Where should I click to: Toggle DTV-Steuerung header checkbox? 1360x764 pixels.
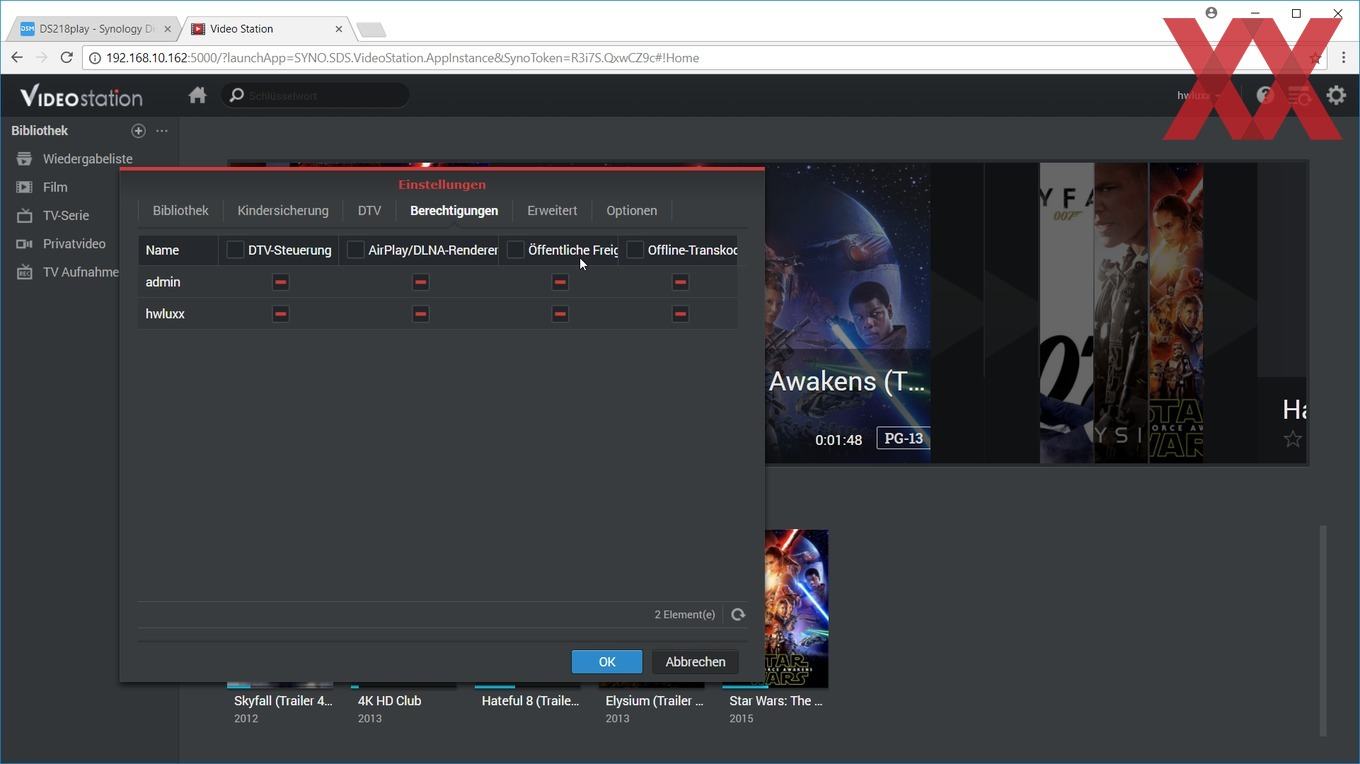235,250
